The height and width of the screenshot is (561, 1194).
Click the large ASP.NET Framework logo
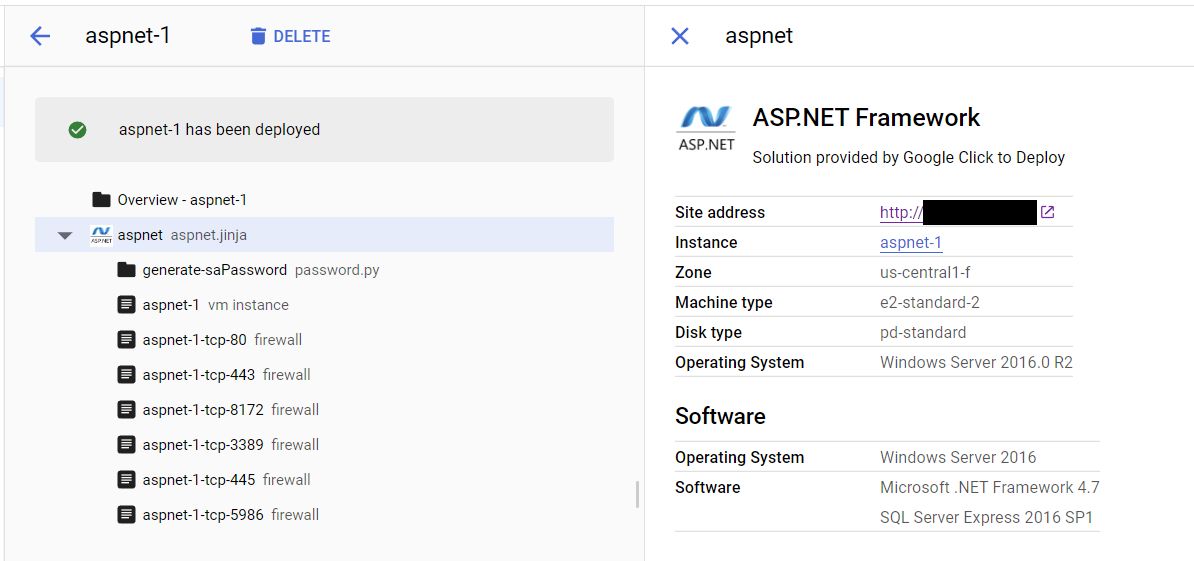(x=706, y=129)
